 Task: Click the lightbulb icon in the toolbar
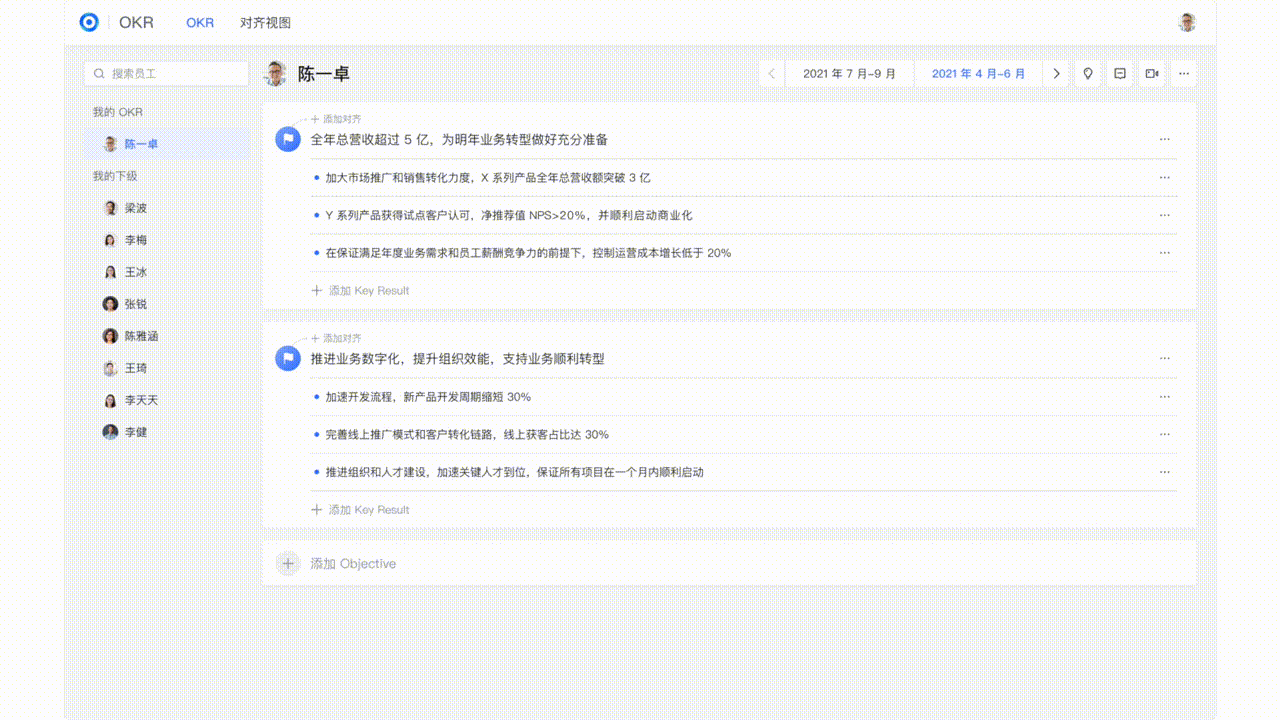click(1087, 74)
